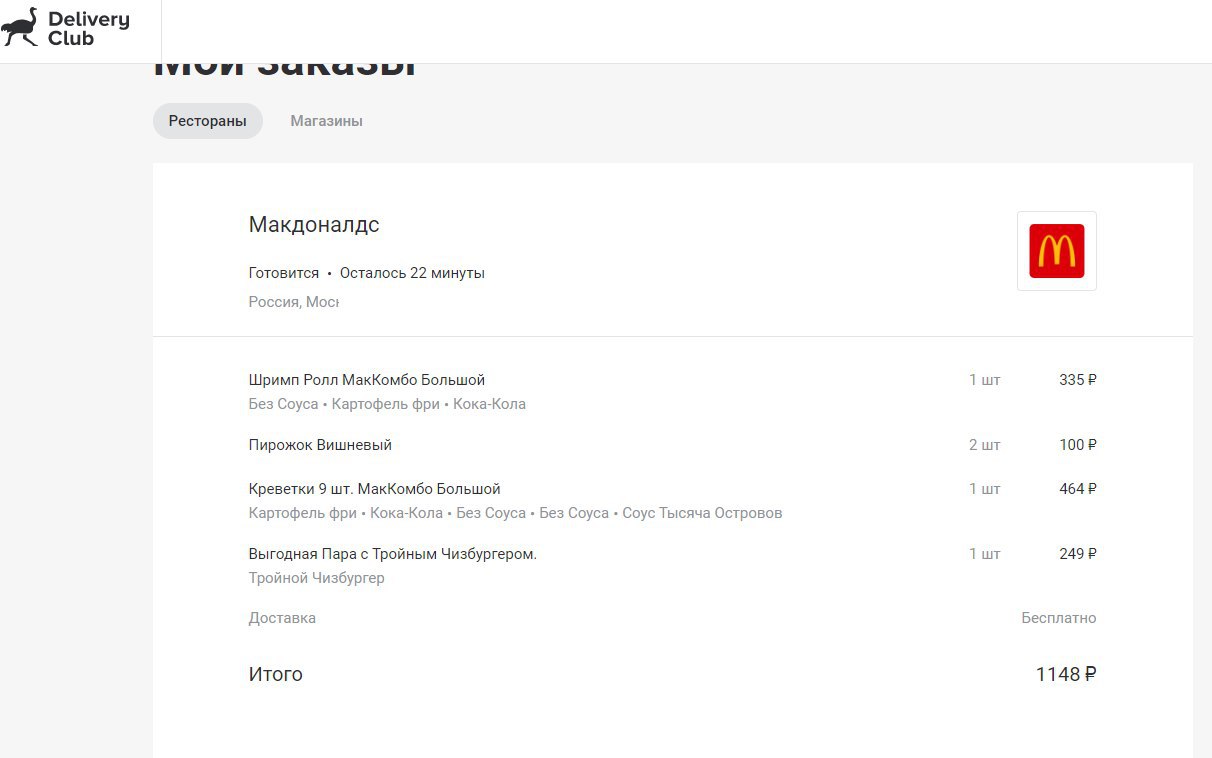Open the Макдоналдс restaurant name

tap(314, 225)
